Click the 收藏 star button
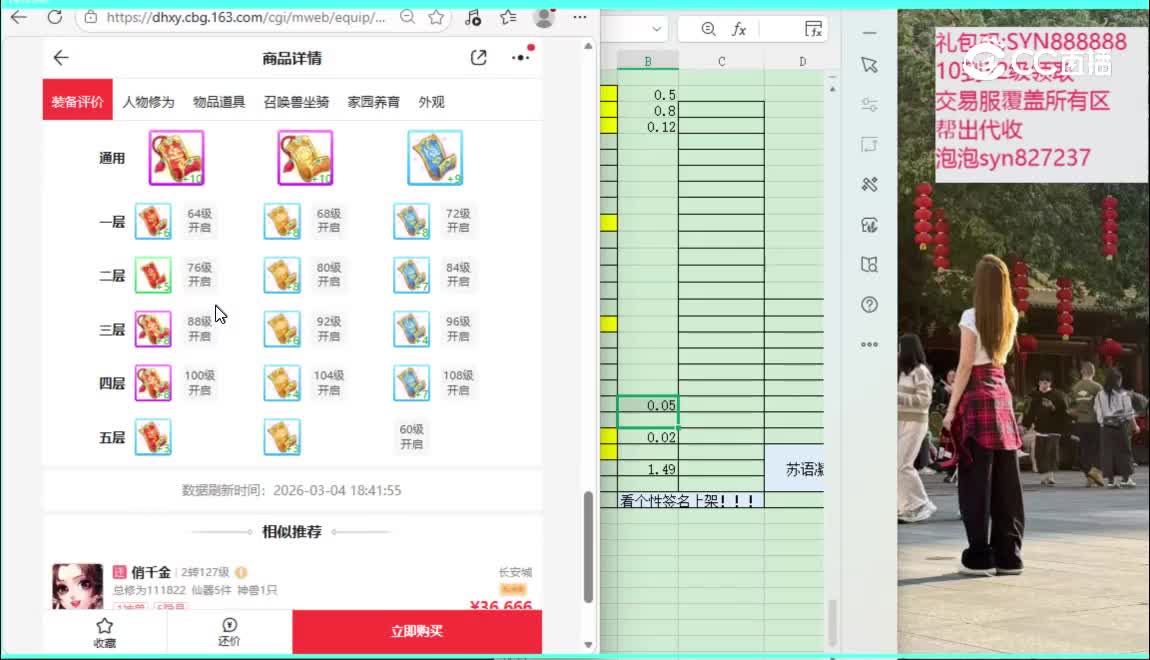 click(105, 632)
